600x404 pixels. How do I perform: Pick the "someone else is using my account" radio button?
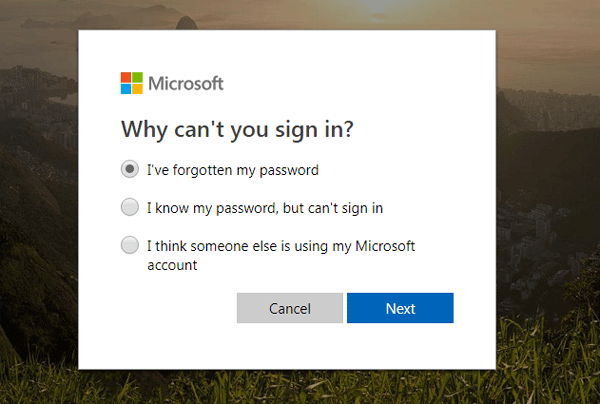(x=130, y=245)
